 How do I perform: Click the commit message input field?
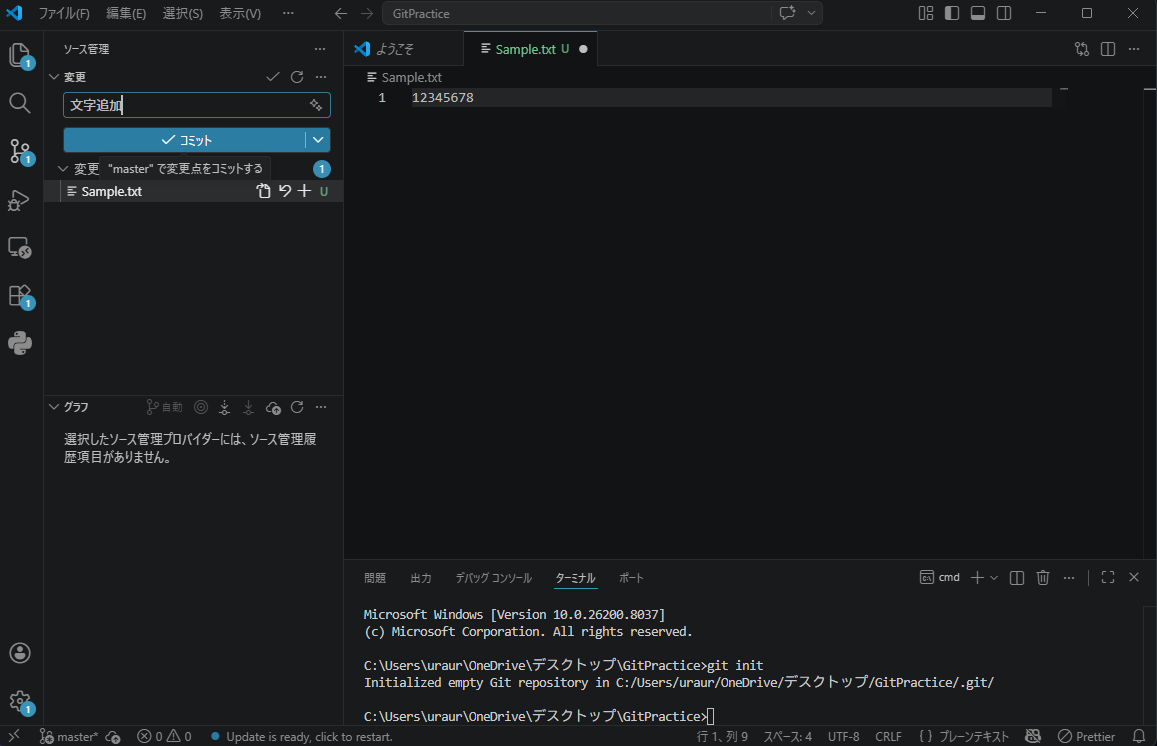pos(185,105)
